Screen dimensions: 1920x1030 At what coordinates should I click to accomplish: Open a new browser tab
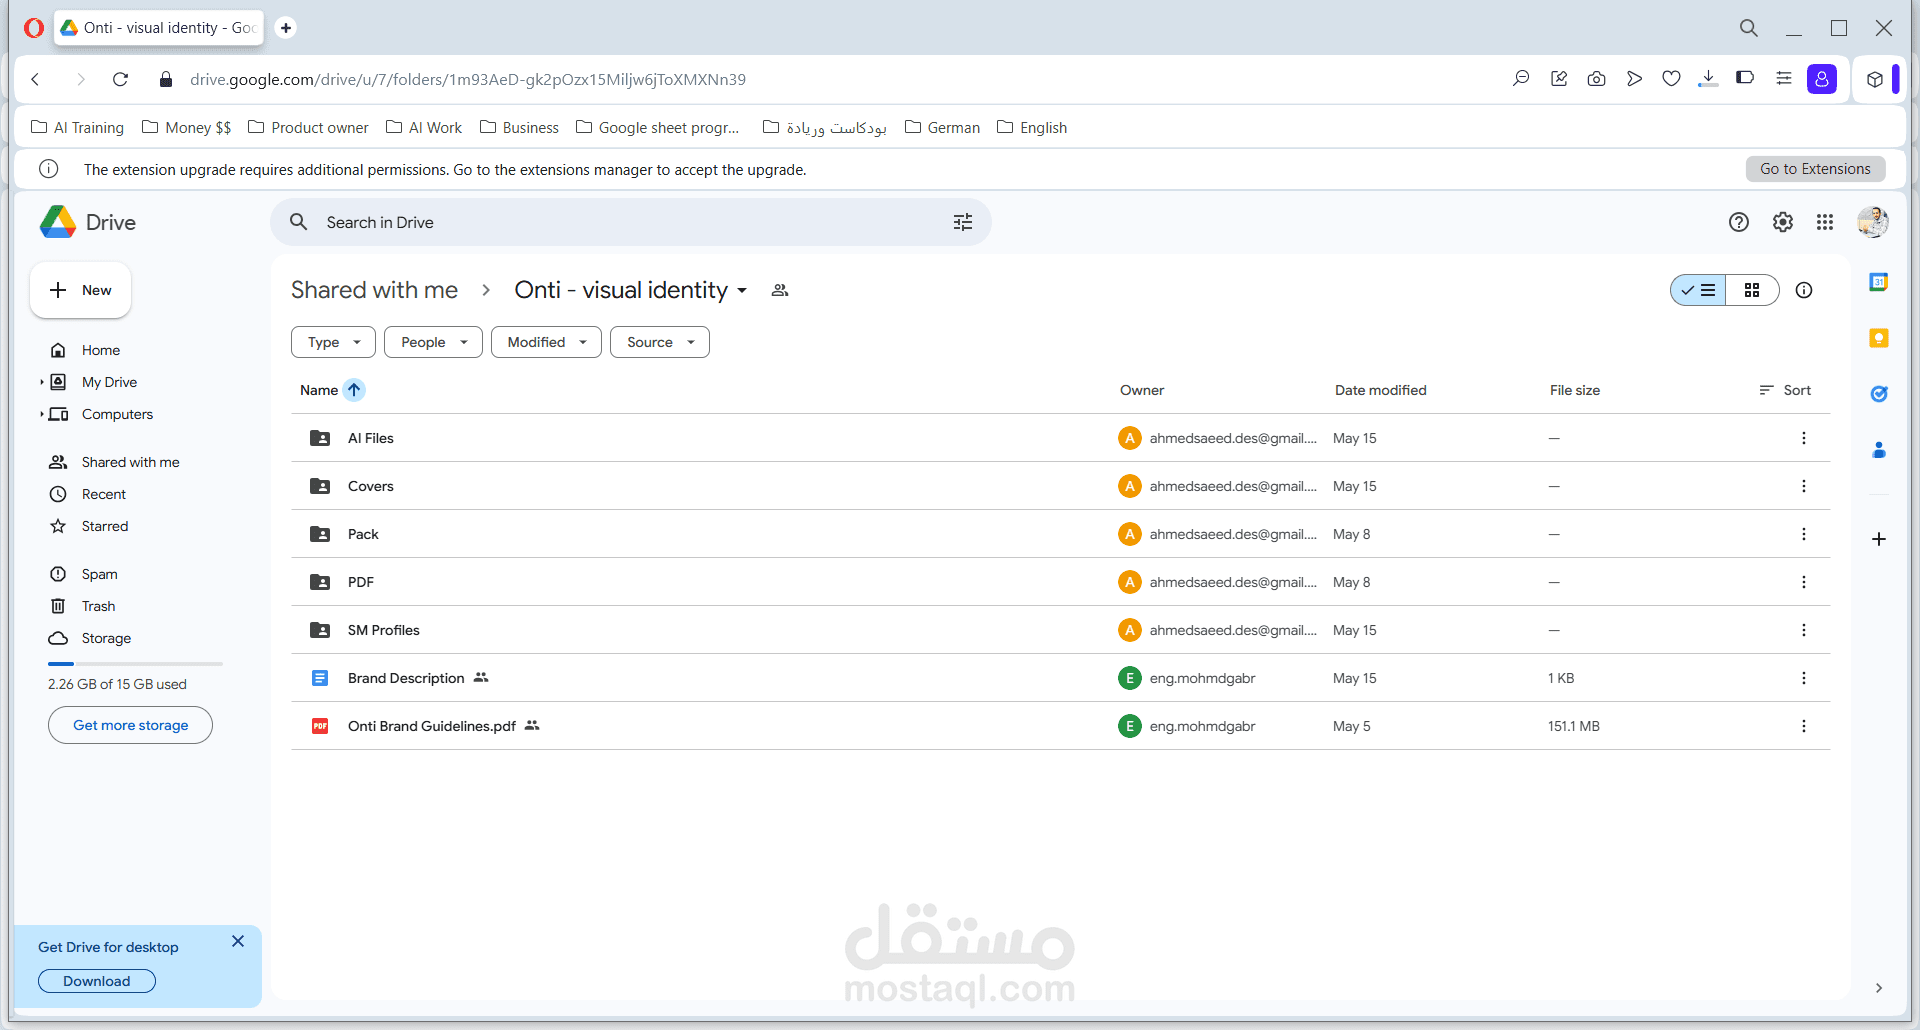286,27
